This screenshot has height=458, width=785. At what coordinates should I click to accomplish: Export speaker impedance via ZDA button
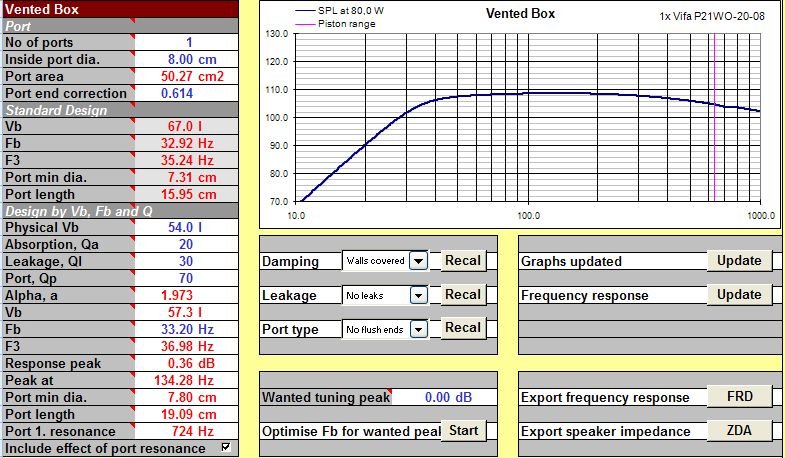pyautogui.click(x=739, y=431)
